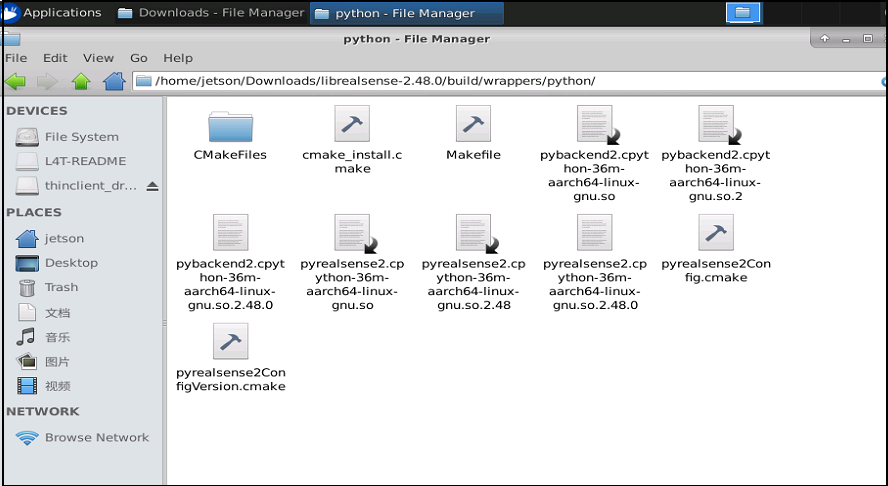
Task: Open the Go menu
Action: pyautogui.click(x=139, y=58)
